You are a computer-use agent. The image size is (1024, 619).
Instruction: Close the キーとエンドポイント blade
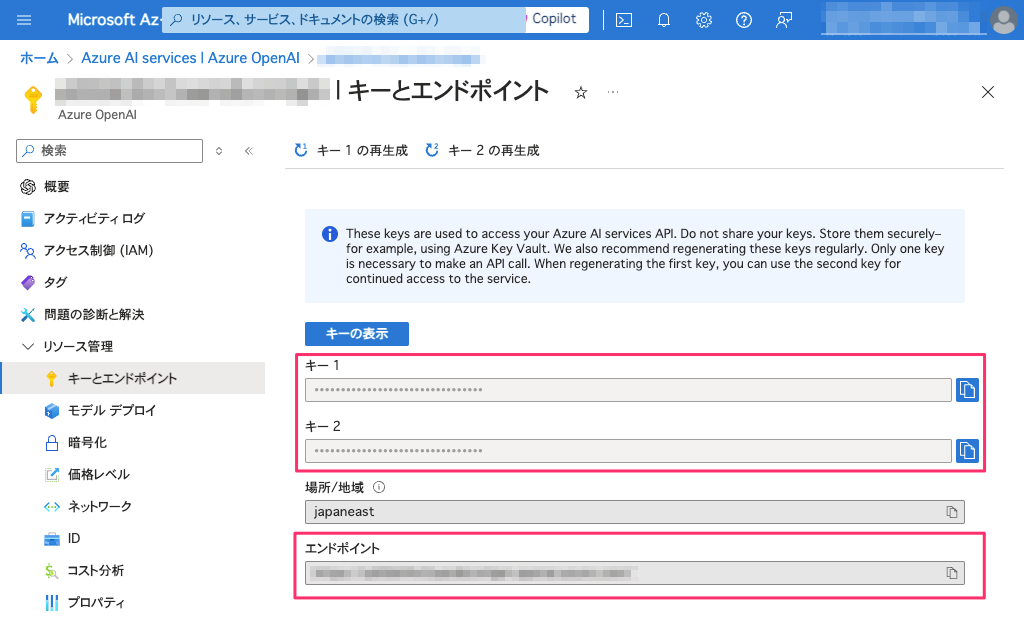987,92
